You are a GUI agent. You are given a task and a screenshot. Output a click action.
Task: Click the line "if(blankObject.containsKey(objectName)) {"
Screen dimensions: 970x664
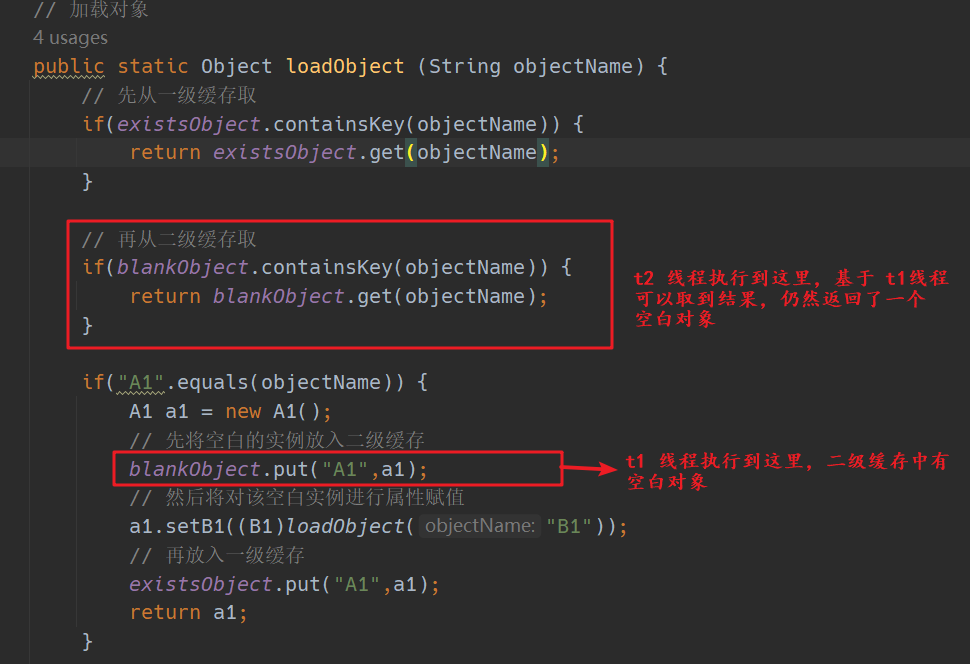click(x=327, y=267)
